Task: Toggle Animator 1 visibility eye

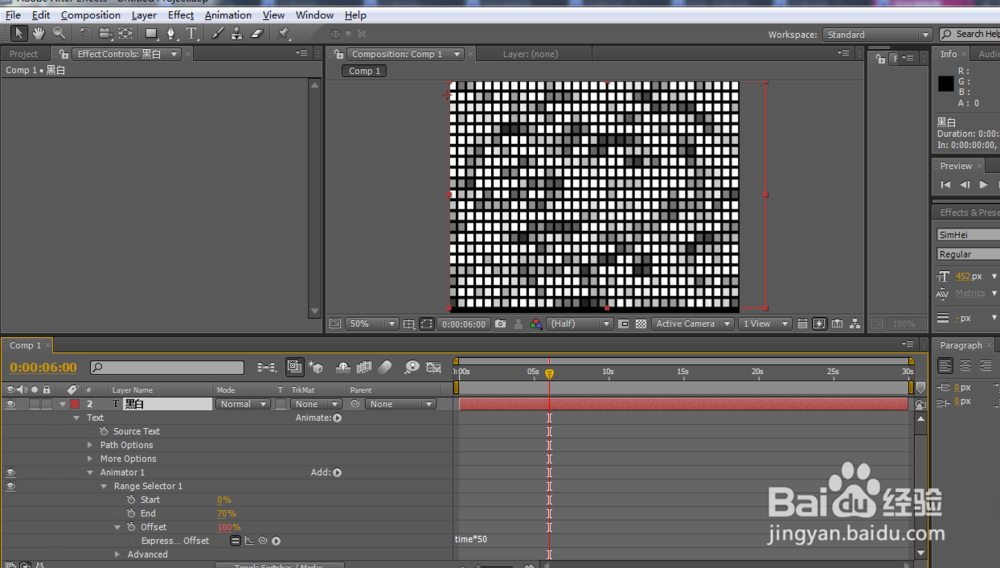Action: click(10, 472)
